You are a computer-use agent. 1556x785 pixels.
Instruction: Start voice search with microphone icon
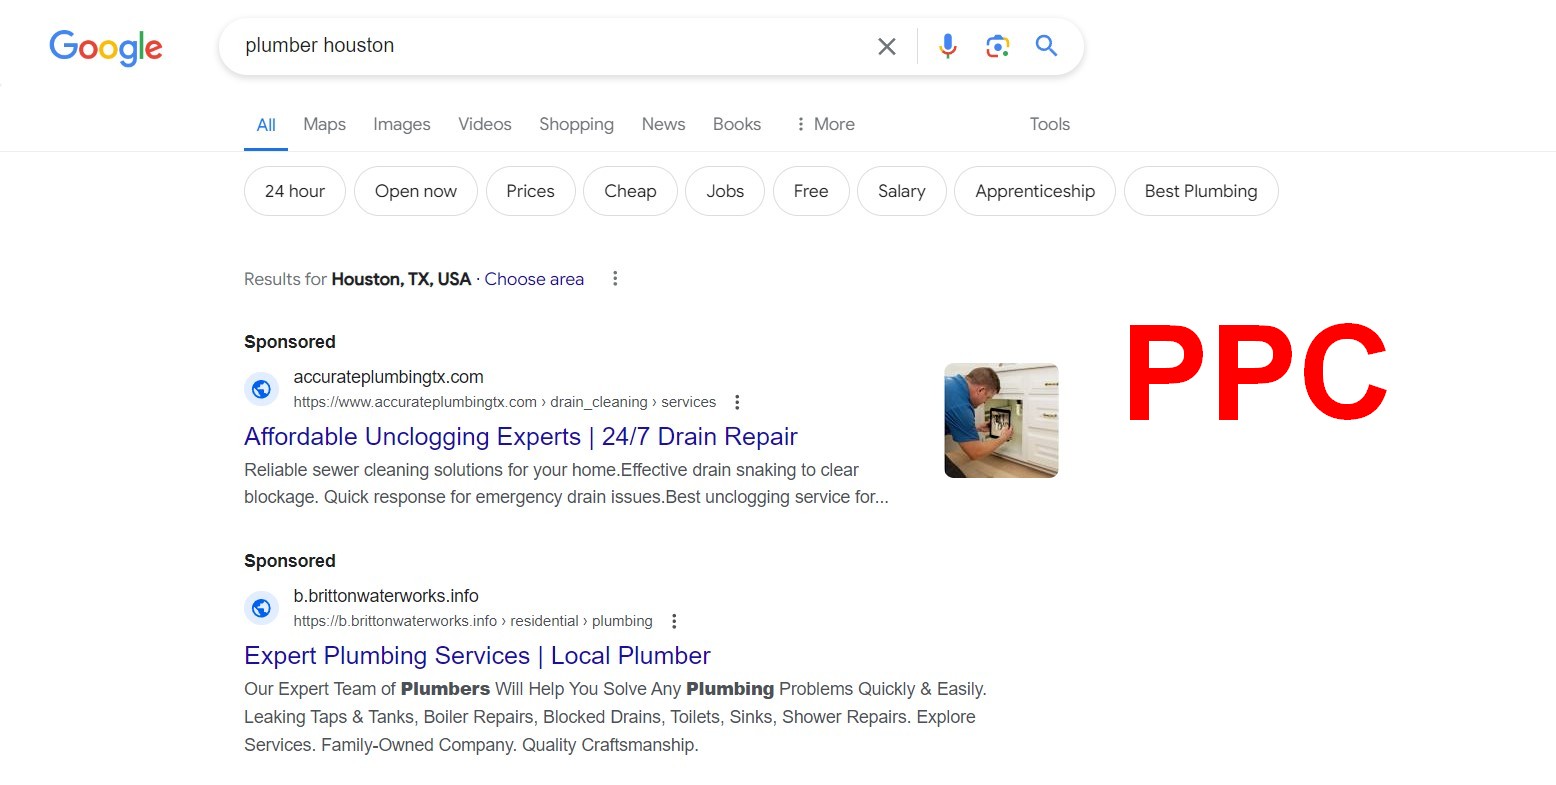(948, 46)
